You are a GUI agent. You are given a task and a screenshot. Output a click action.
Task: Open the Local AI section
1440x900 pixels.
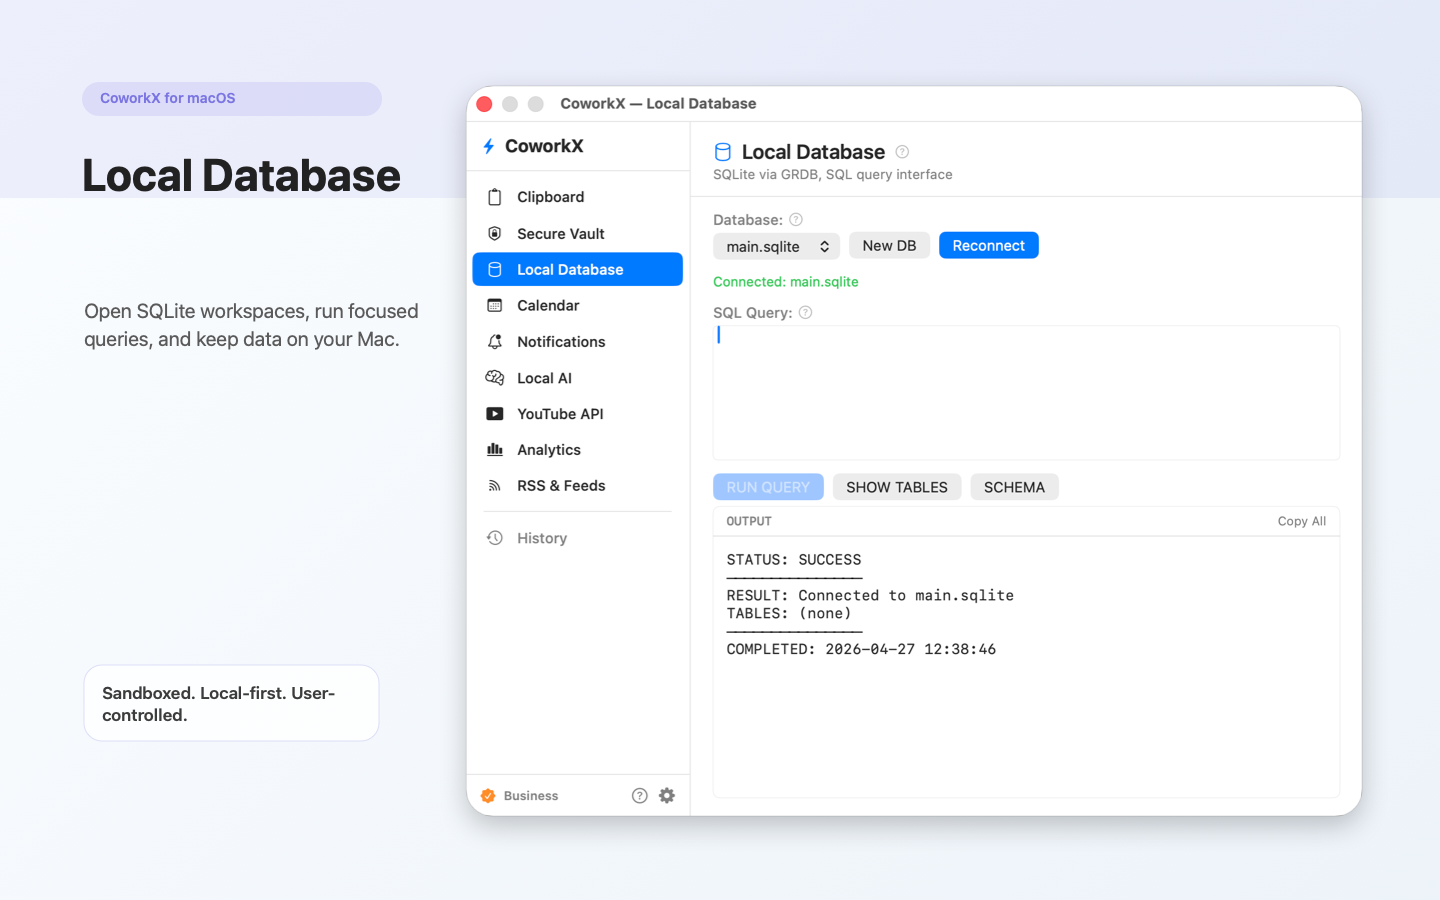click(578, 377)
